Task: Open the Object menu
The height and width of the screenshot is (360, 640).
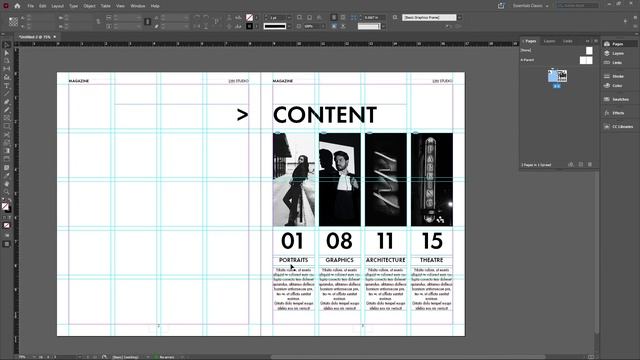Action: pyautogui.click(x=89, y=6)
